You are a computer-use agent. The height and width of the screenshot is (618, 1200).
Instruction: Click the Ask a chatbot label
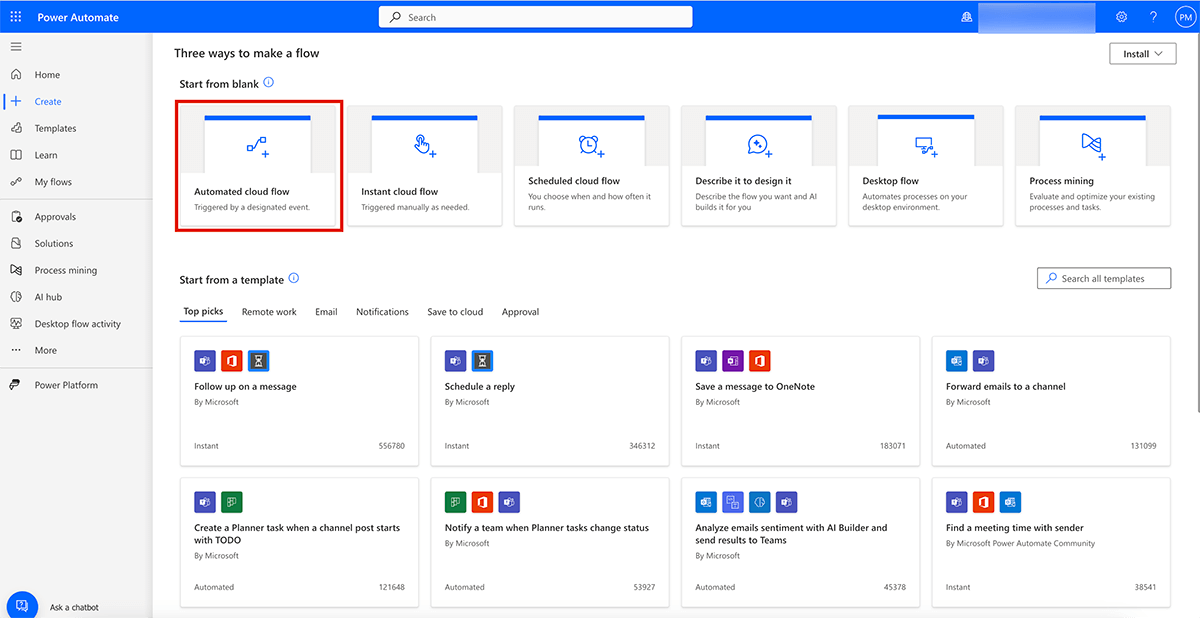[x=74, y=607]
